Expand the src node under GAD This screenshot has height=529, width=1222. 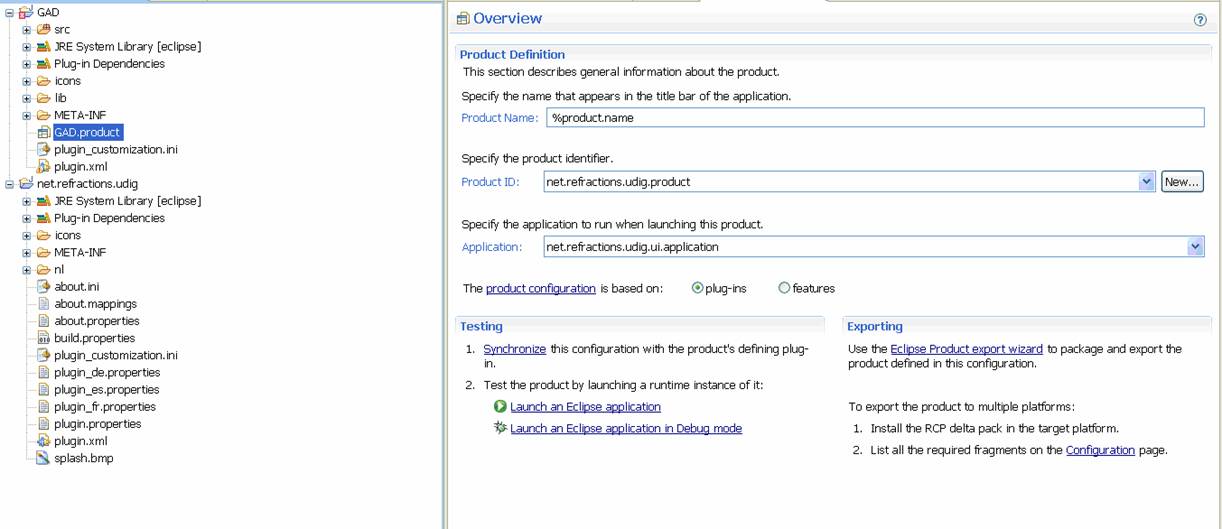27,30
